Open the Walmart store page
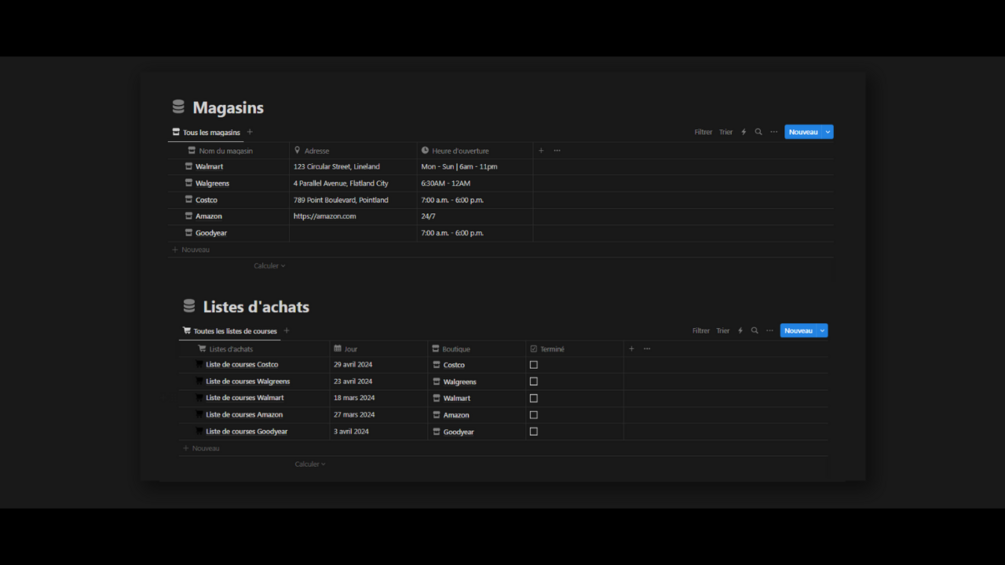This screenshot has width=1005, height=565. click(209, 167)
